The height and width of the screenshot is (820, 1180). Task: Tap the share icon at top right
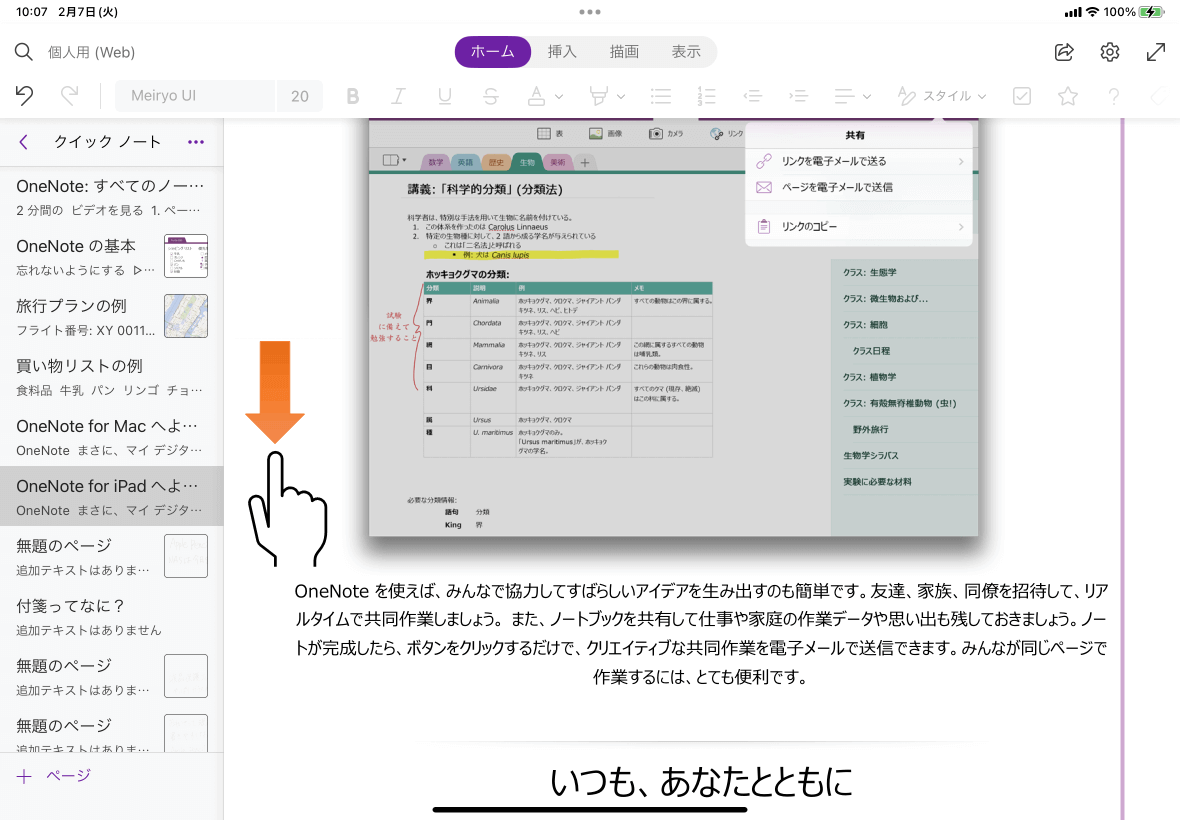click(1064, 52)
